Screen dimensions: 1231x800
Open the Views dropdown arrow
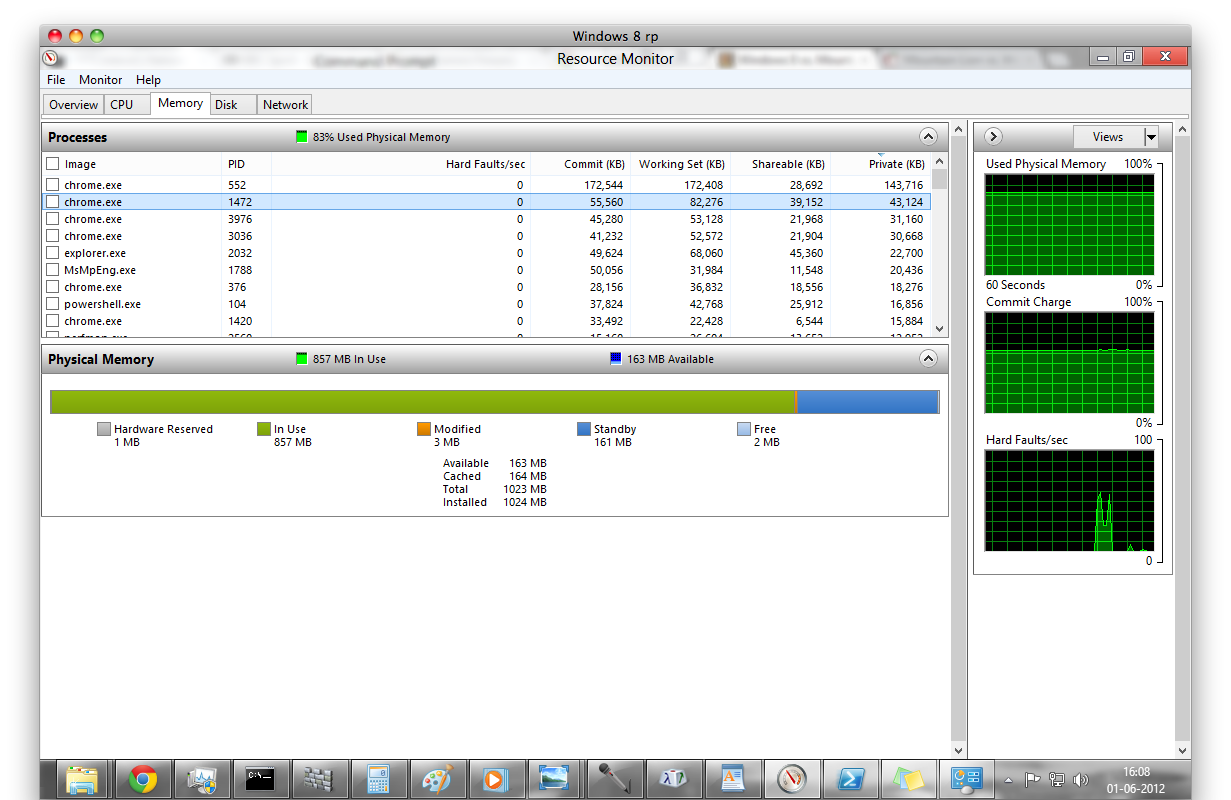[x=1150, y=137]
